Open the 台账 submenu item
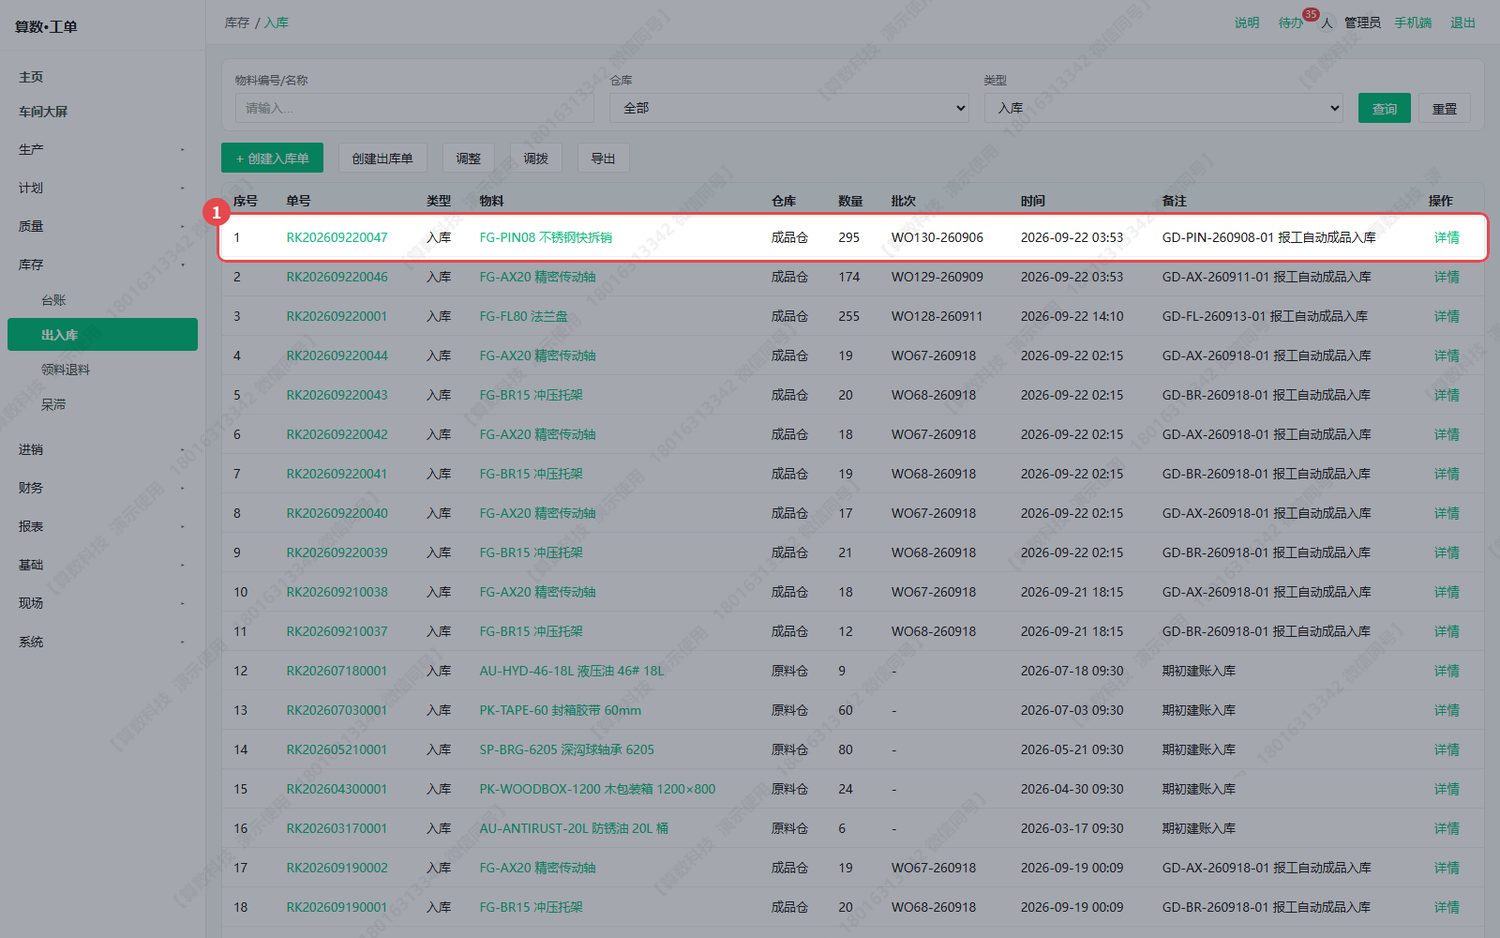The image size is (1500, 938). pyautogui.click(x=102, y=300)
